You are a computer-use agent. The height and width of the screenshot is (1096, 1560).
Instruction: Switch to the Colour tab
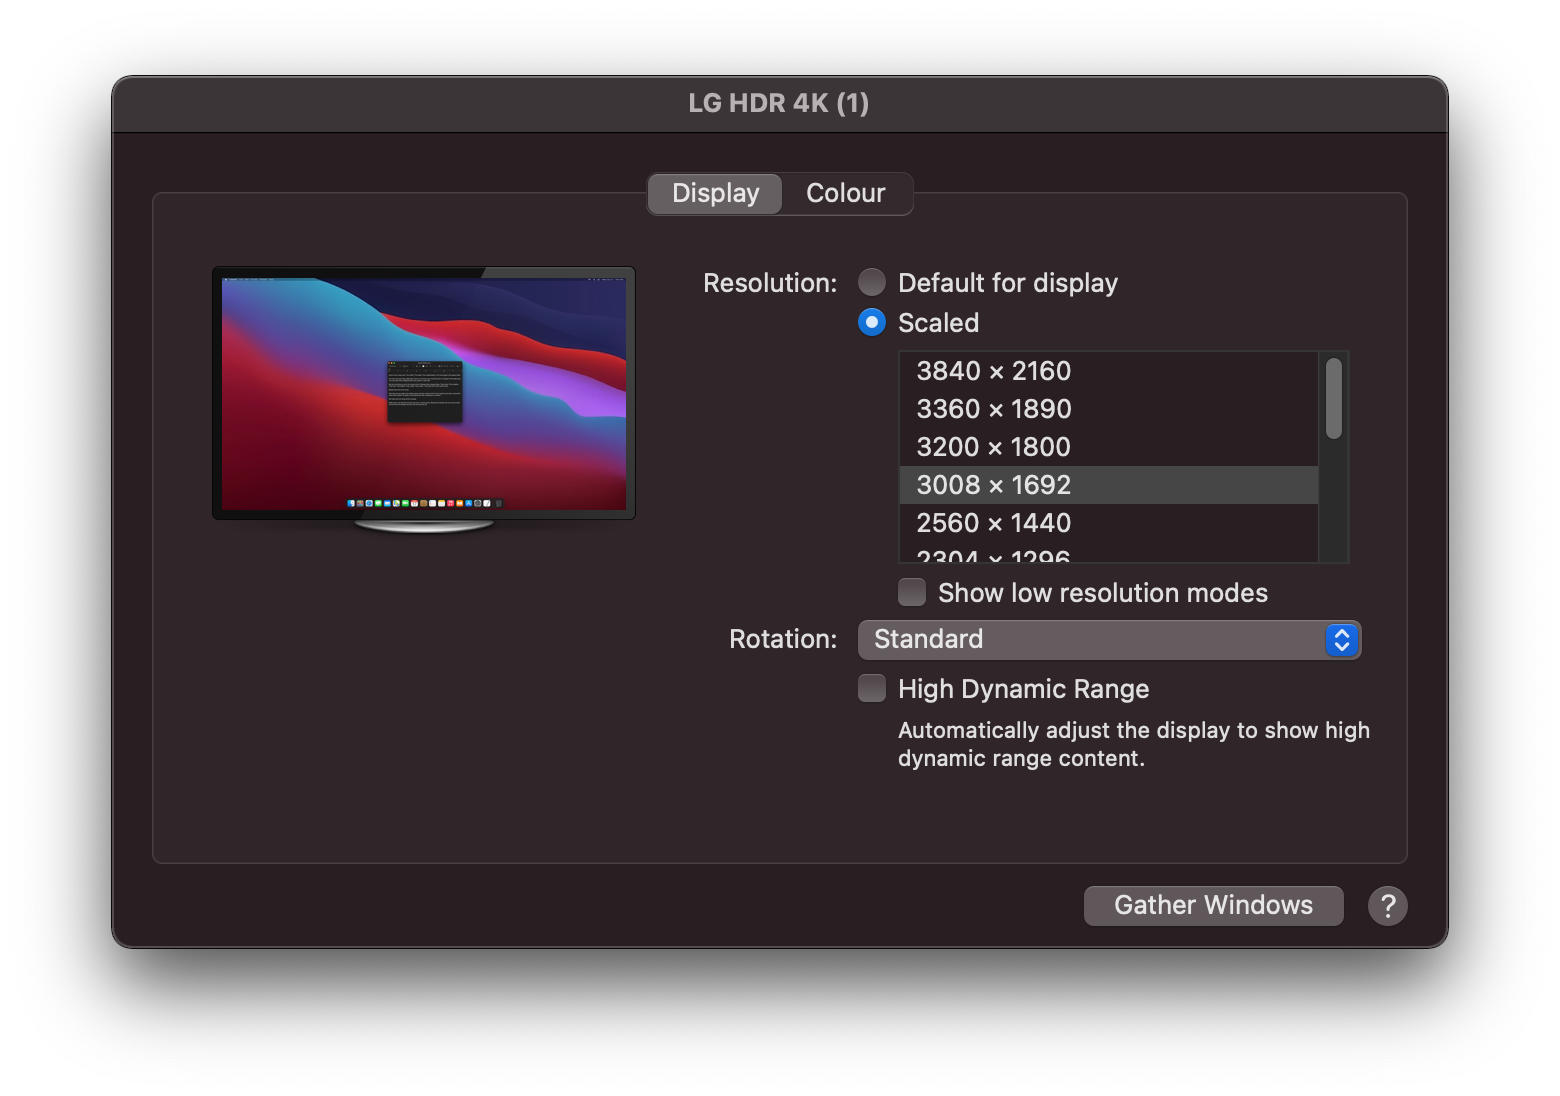coord(845,193)
